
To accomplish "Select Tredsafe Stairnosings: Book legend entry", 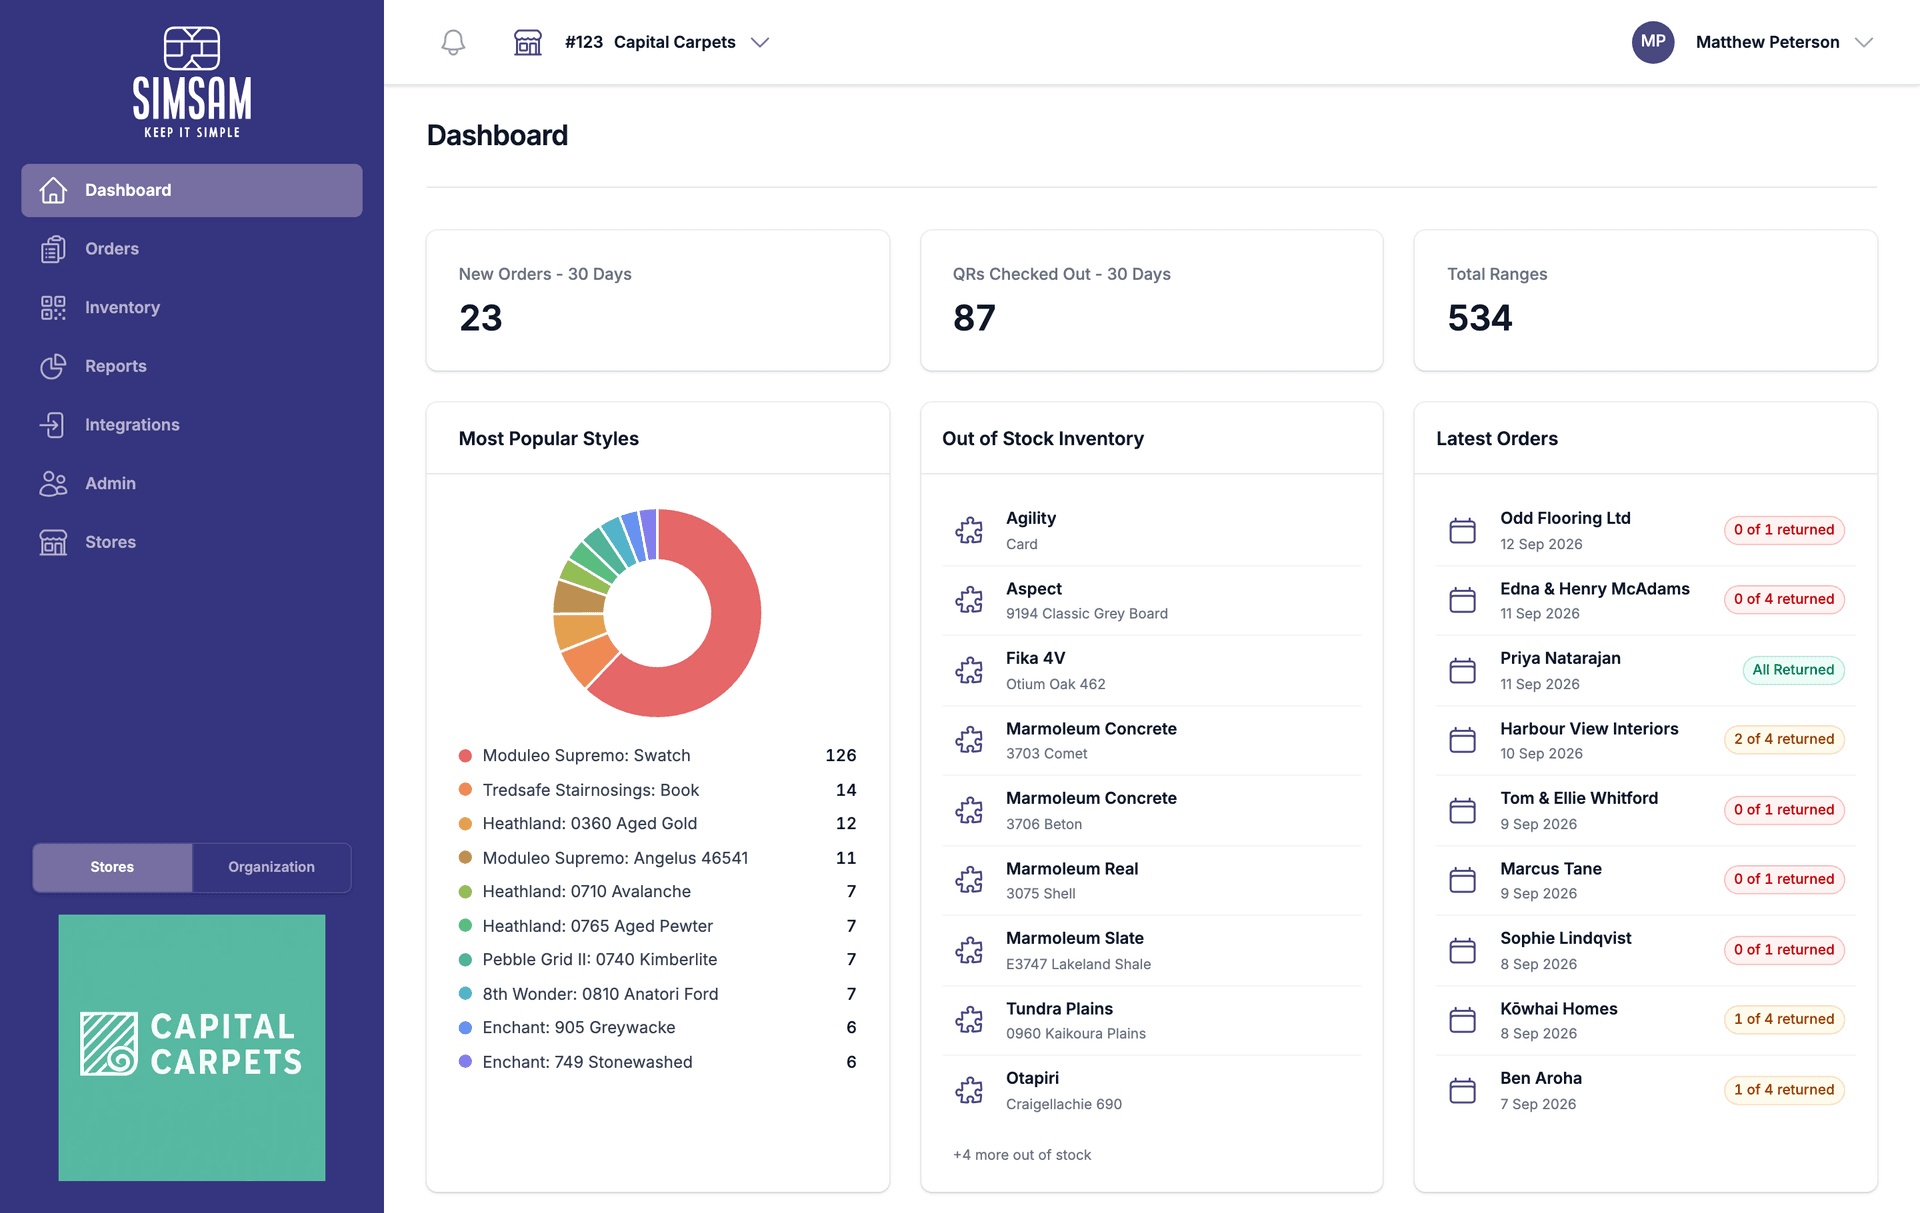I will 658,790.
